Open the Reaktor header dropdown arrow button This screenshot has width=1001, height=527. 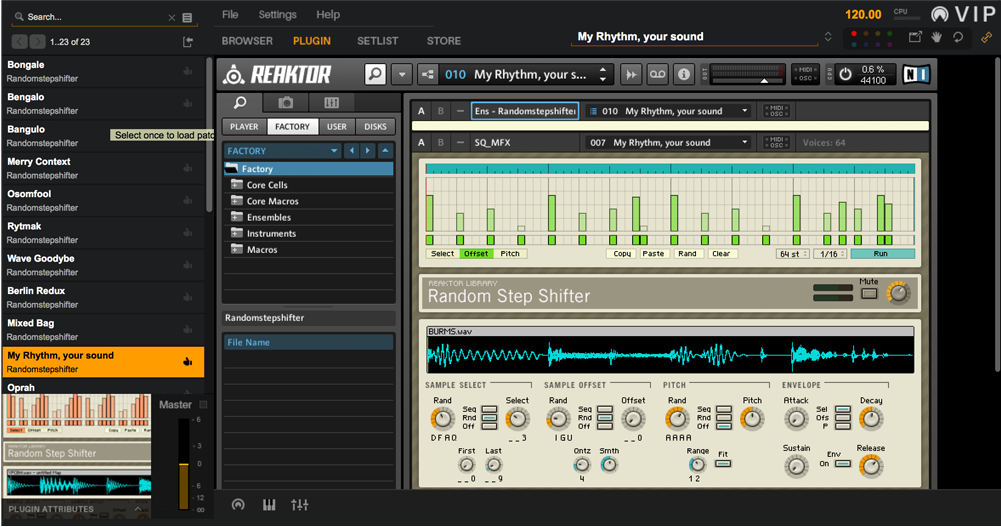[x=402, y=75]
